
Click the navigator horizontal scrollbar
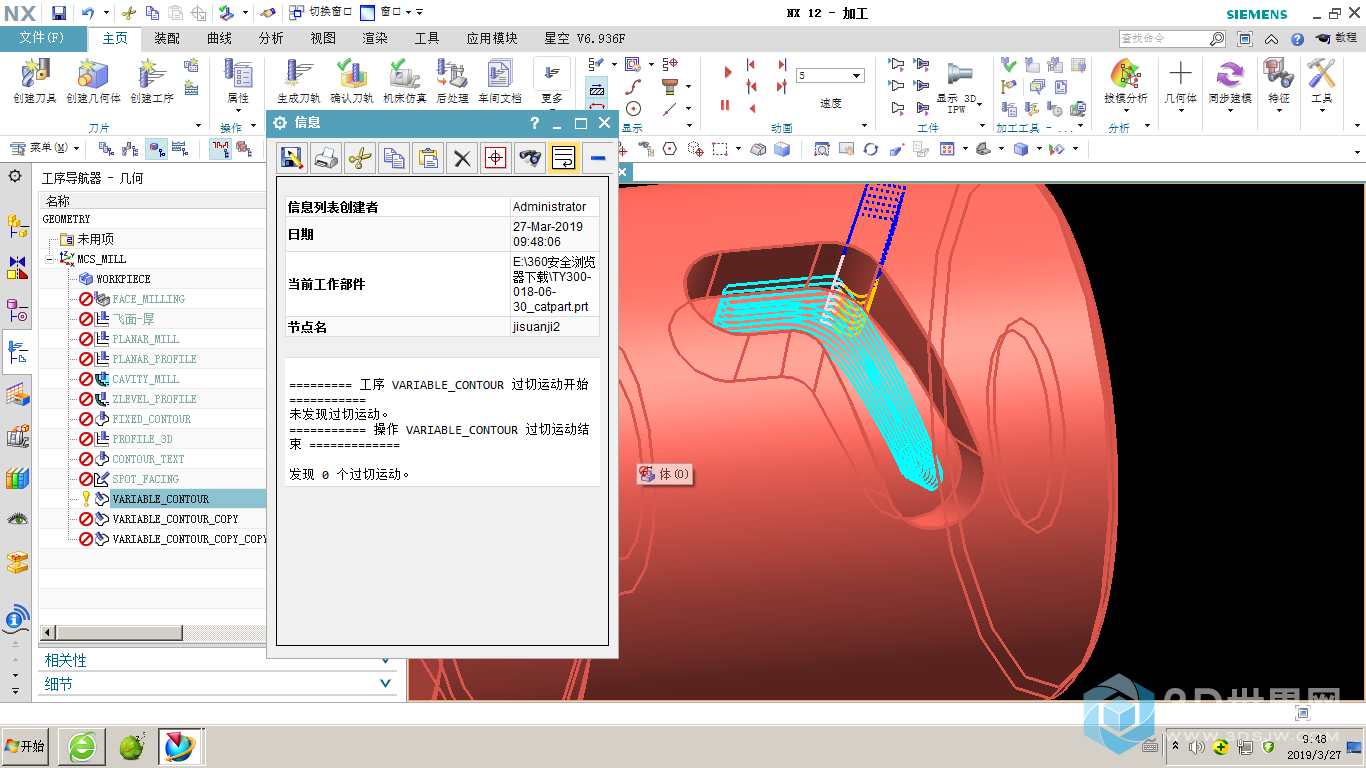(118, 633)
